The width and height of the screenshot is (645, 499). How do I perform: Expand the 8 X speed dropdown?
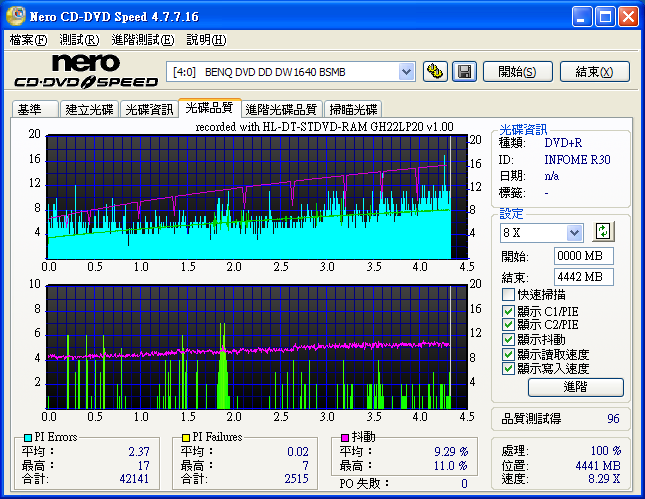[x=574, y=232]
